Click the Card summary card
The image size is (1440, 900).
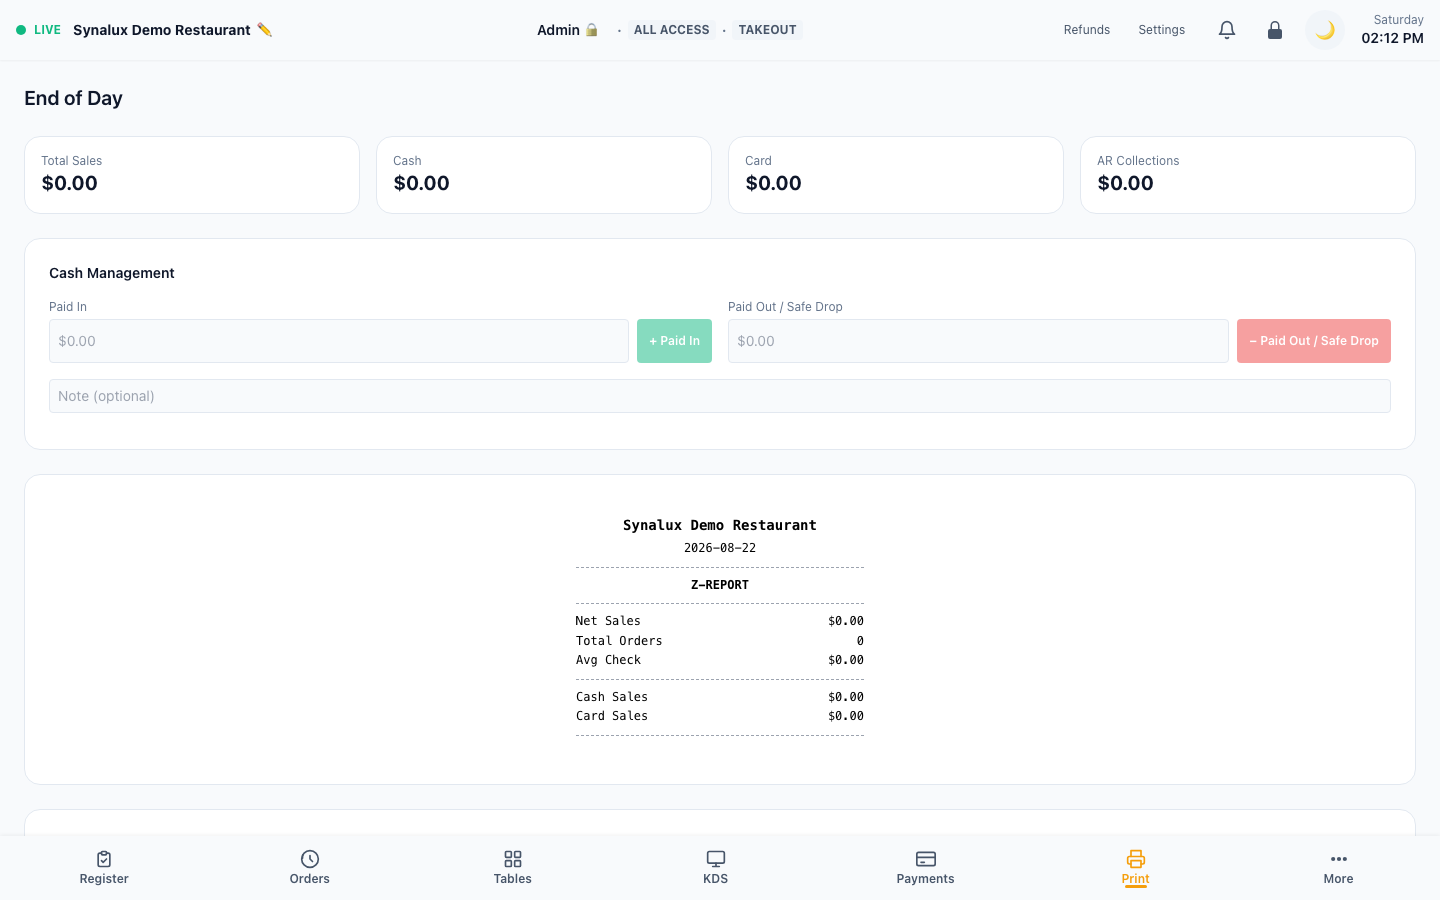[x=896, y=175]
